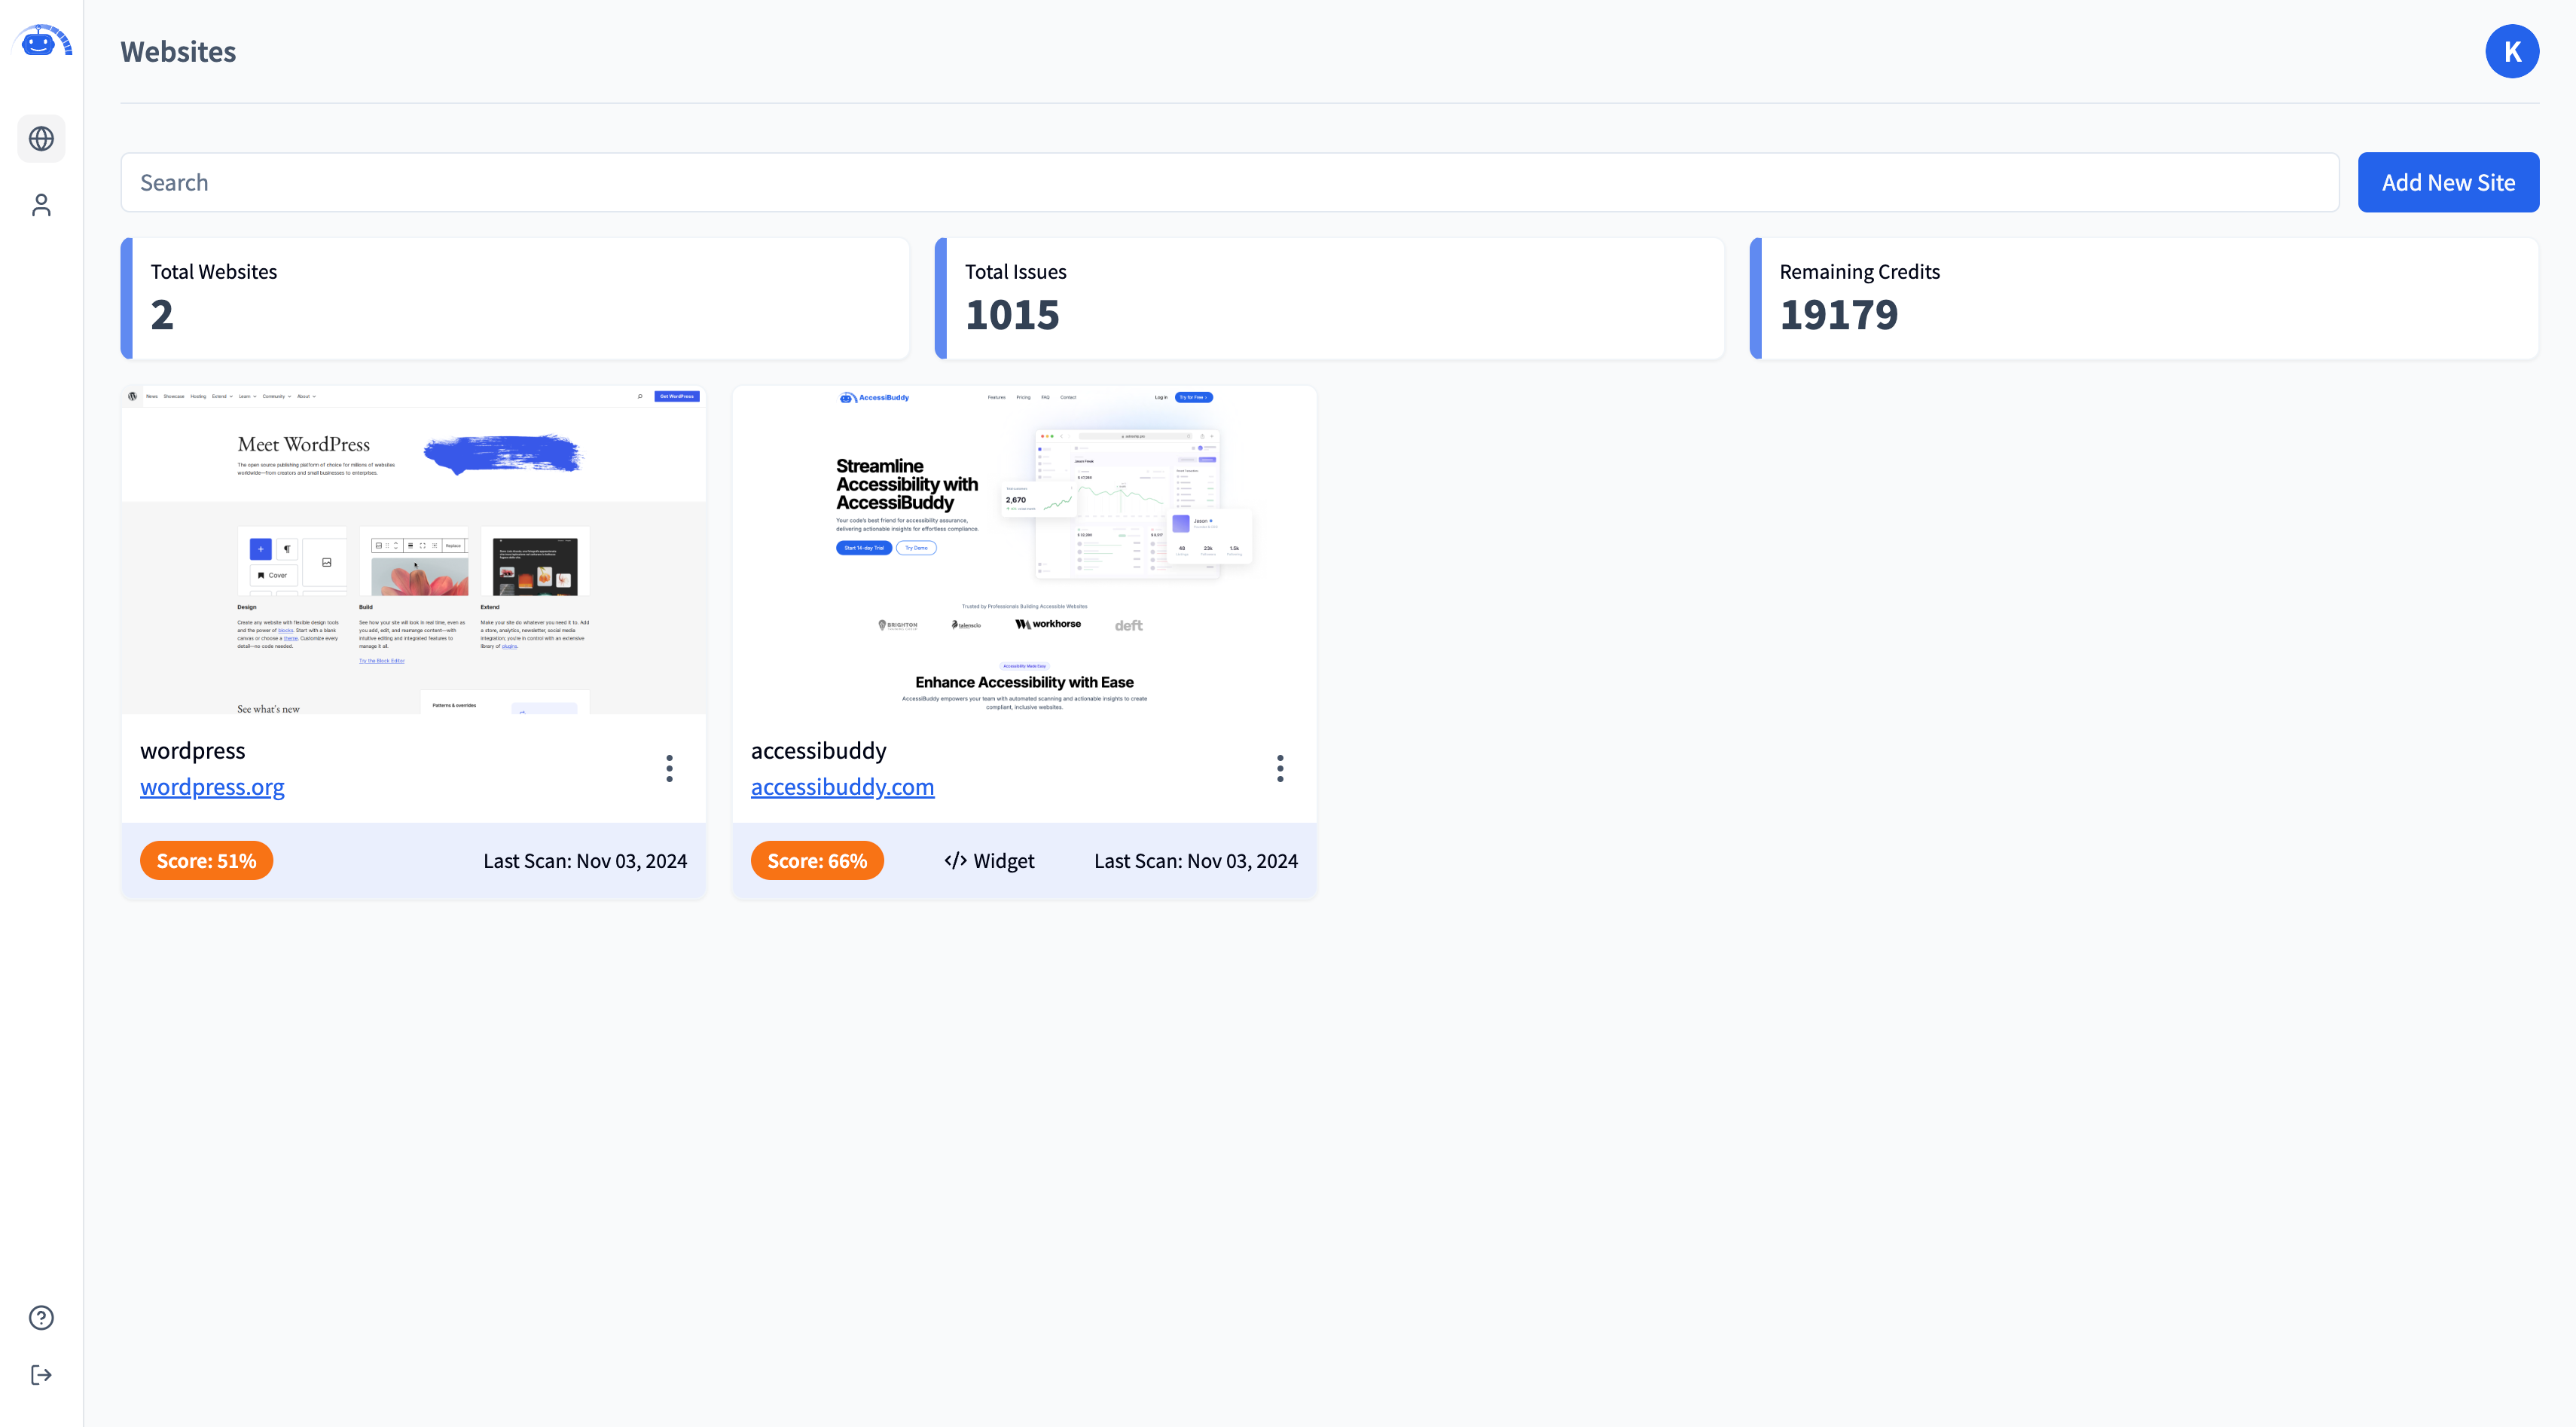Image resolution: width=2576 pixels, height=1427 pixels.
Task: Click the Score 51% badge on wordpress
Action: coord(206,861)
